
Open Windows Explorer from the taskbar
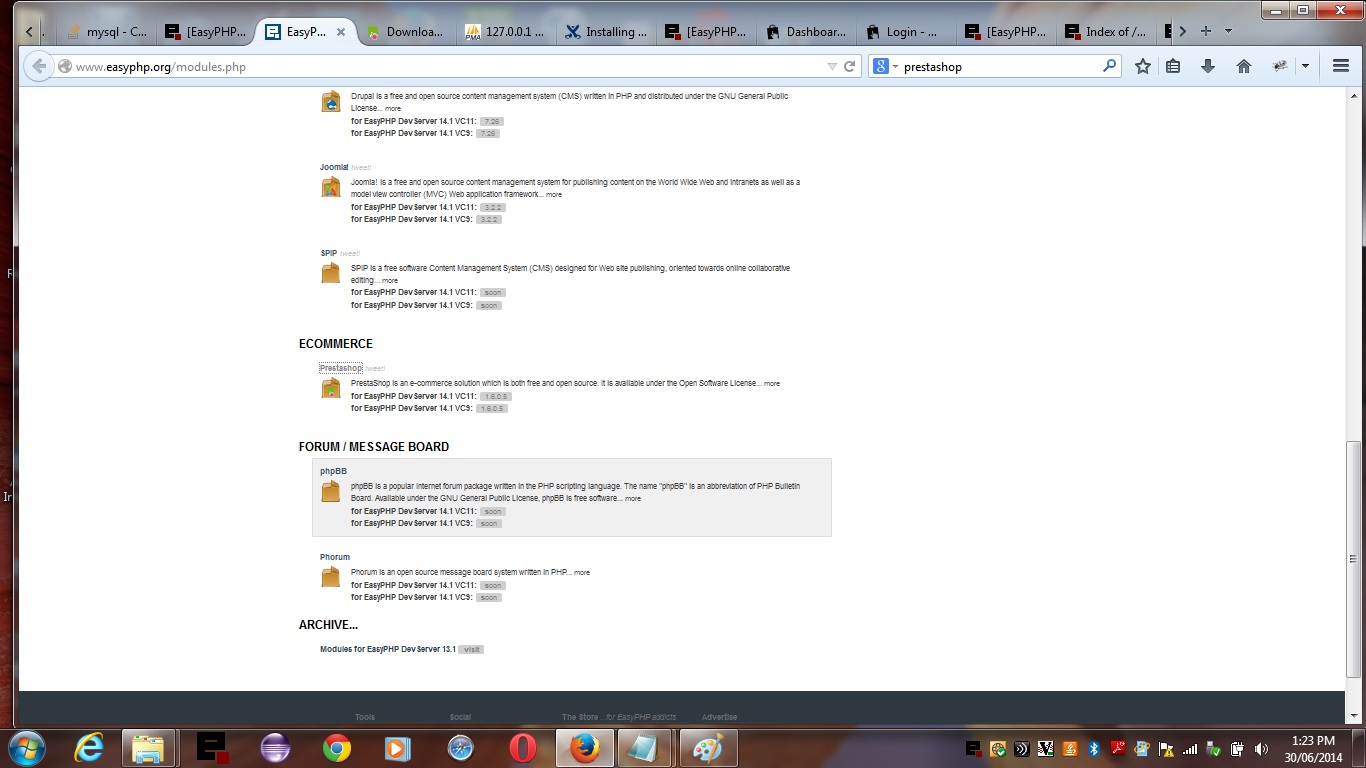tap(149, 748)
